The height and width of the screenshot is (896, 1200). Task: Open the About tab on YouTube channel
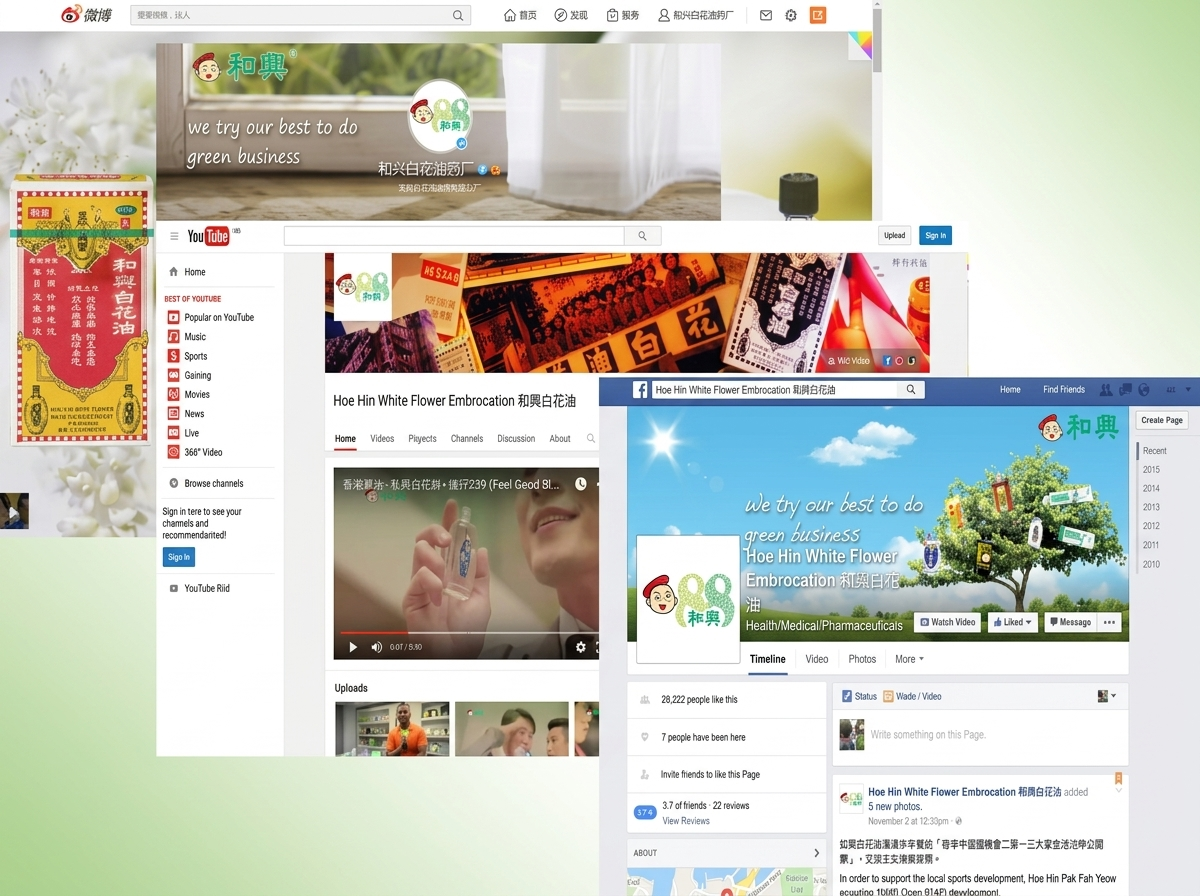(x=560, y=438)
